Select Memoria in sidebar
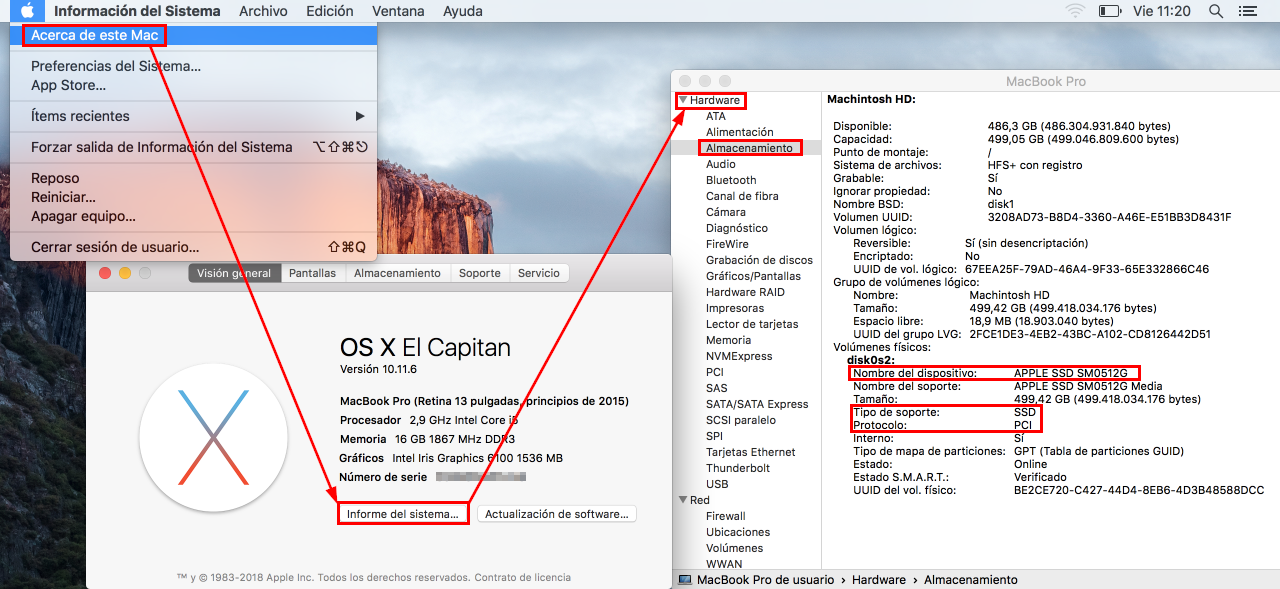 click(728, 340)
